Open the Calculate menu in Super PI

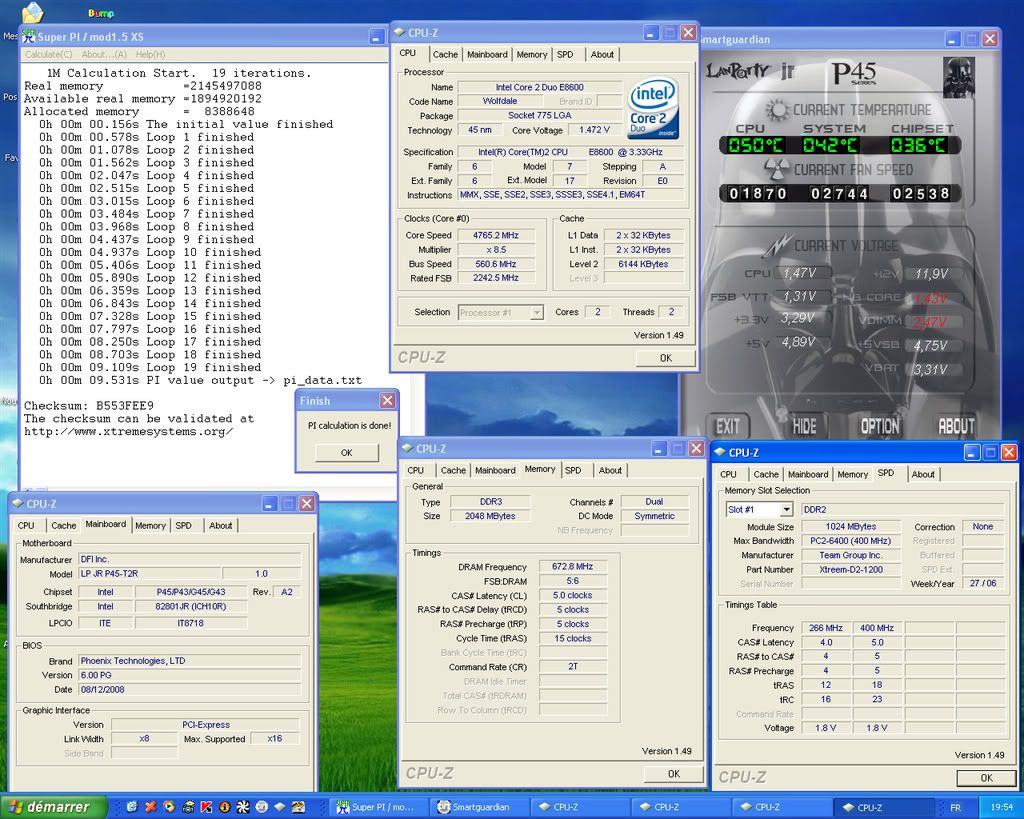pyautogui.click(x=48, y=54)
